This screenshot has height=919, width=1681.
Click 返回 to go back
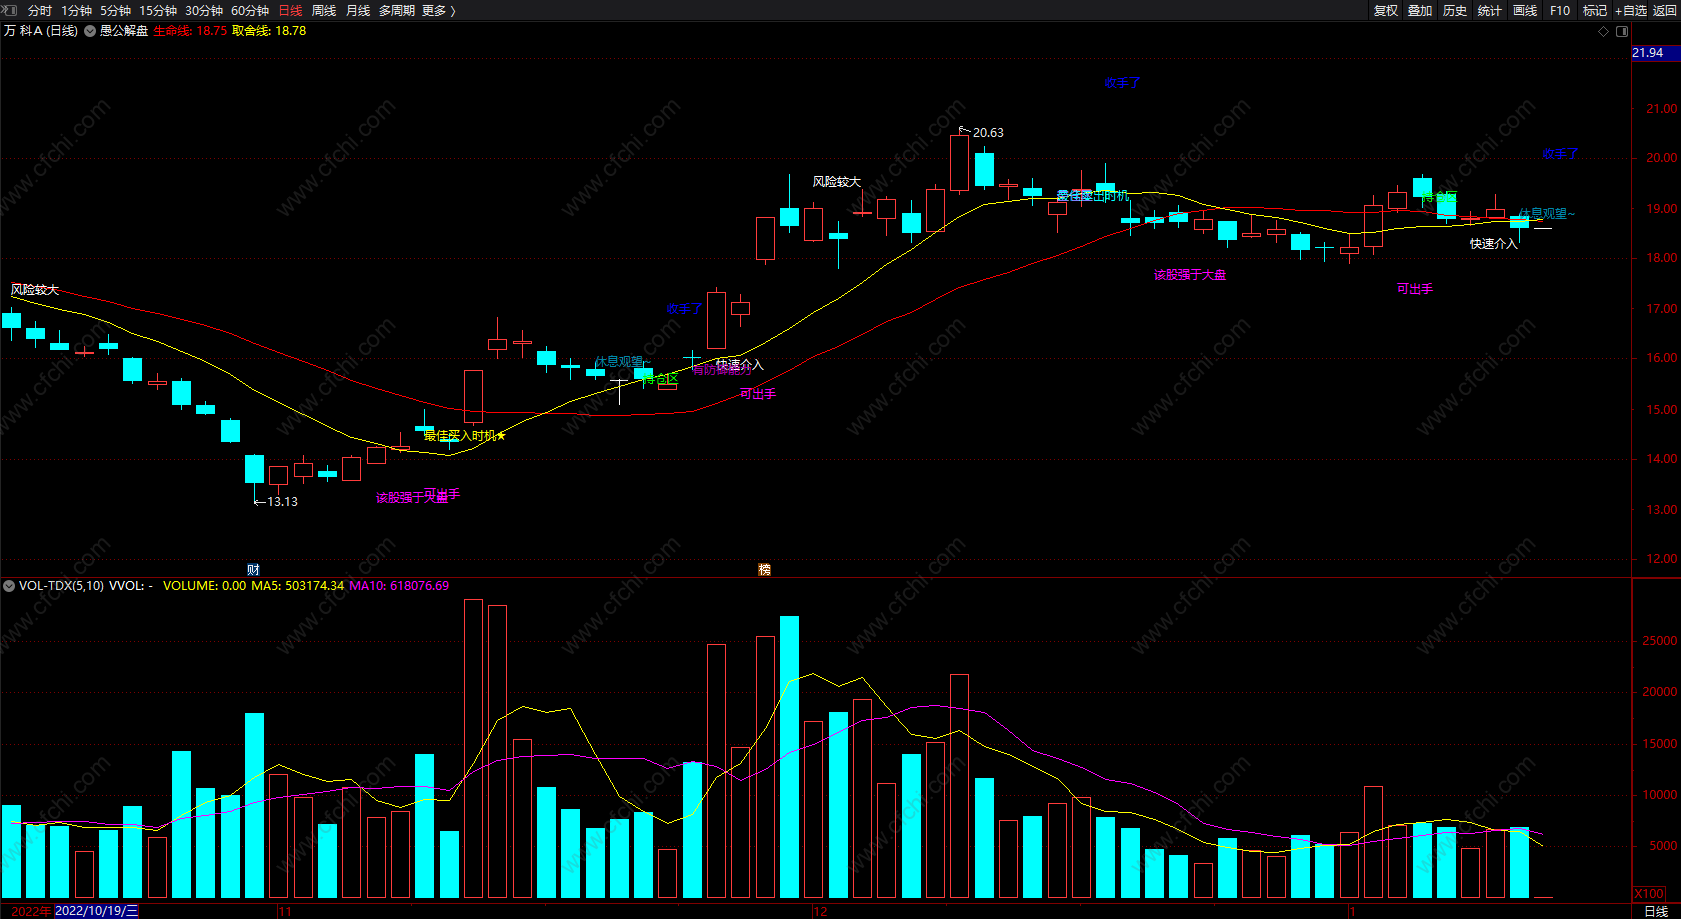coord(1665,10)
